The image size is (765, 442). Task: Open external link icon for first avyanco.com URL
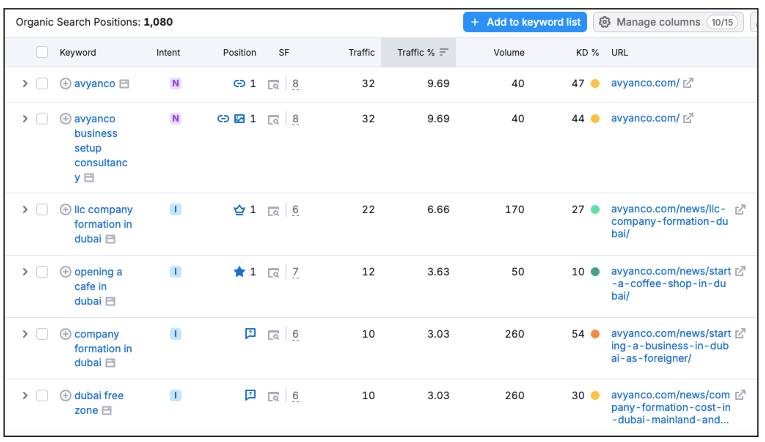[x=688, y=84]
